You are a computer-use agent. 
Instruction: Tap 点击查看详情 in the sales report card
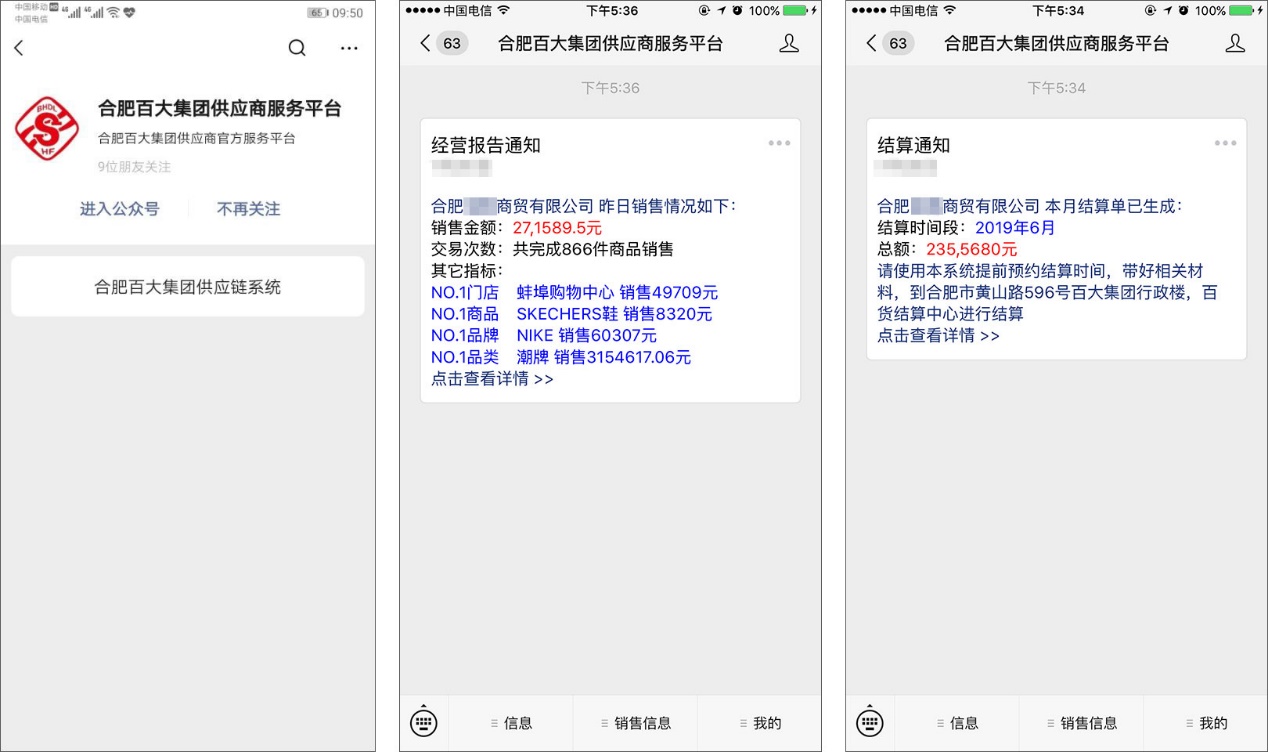492,379
